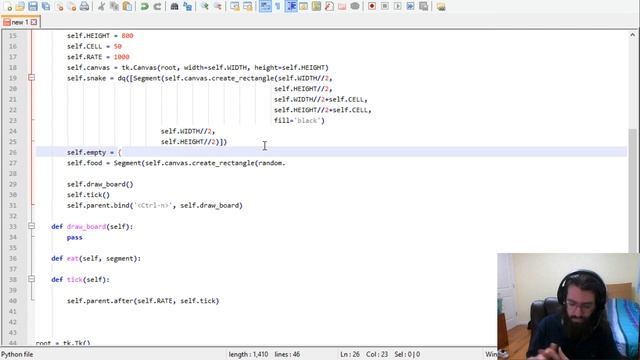Collapse the tick function fold marker
The width and height of the screenshot is (640, 360).
(31, 279)
